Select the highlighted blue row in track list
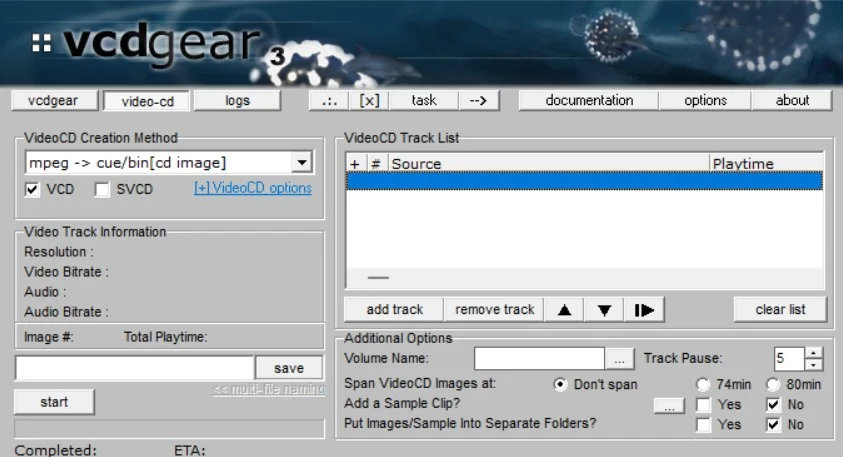Viewport: 843px width, 457px height. tap(584, 181)
